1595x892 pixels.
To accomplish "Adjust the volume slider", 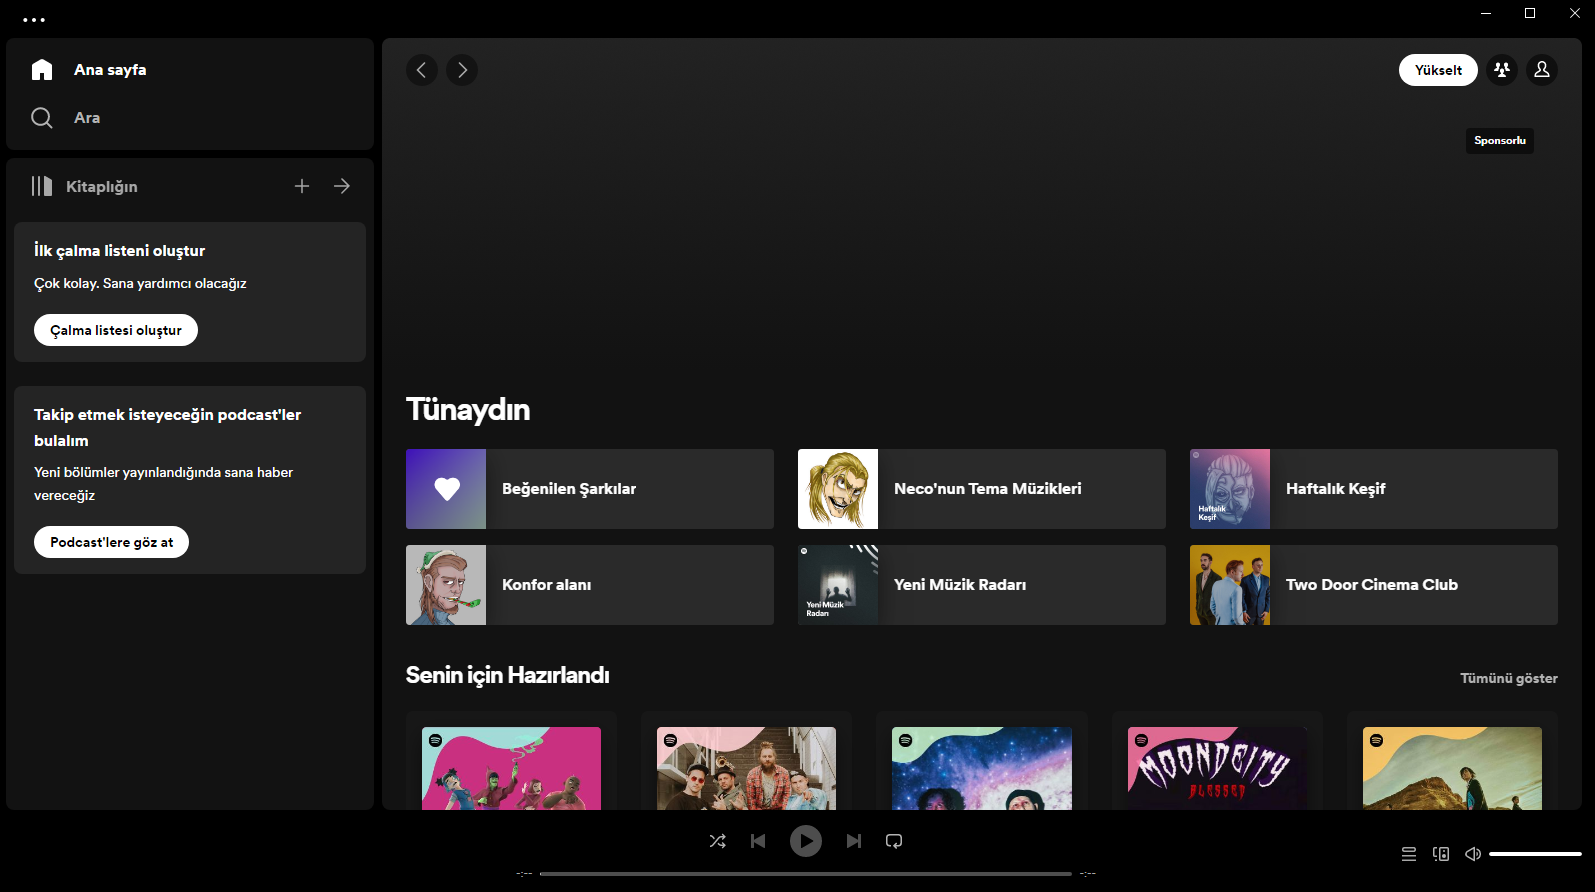I will pos(1535,854).
